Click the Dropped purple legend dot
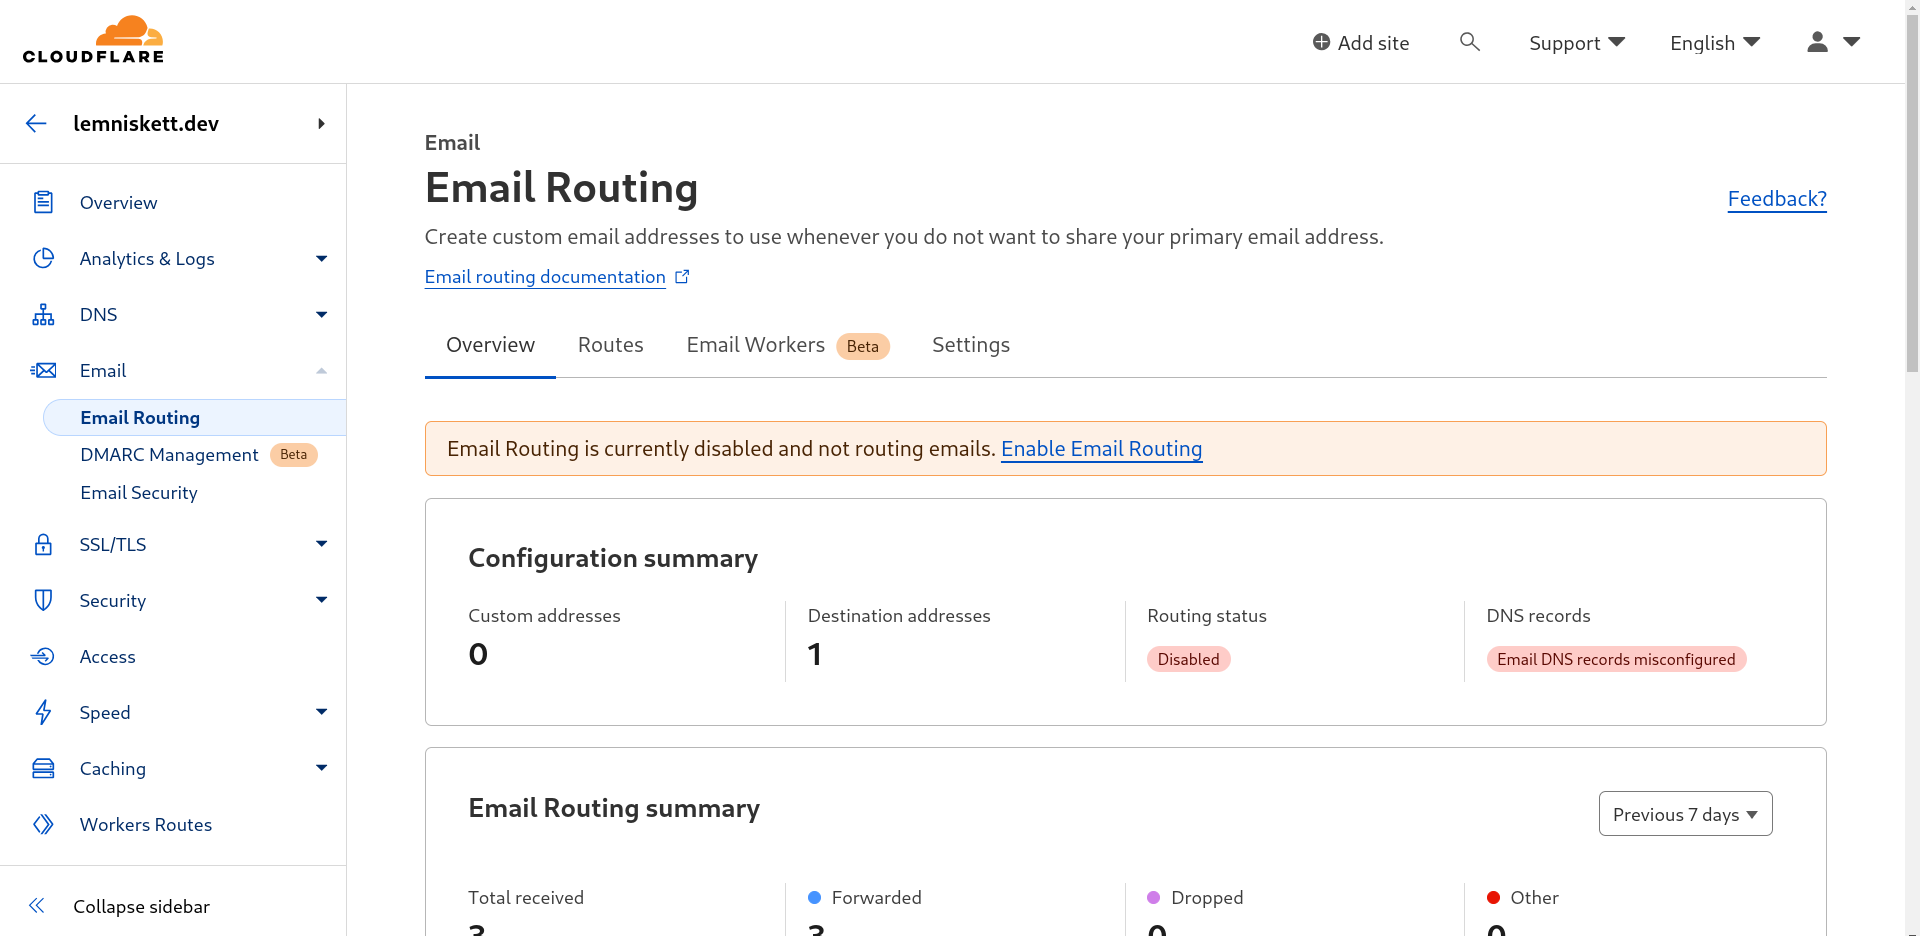This screenshot has height=936, width=1920. pyautogui.click(x=1153, y=898)
